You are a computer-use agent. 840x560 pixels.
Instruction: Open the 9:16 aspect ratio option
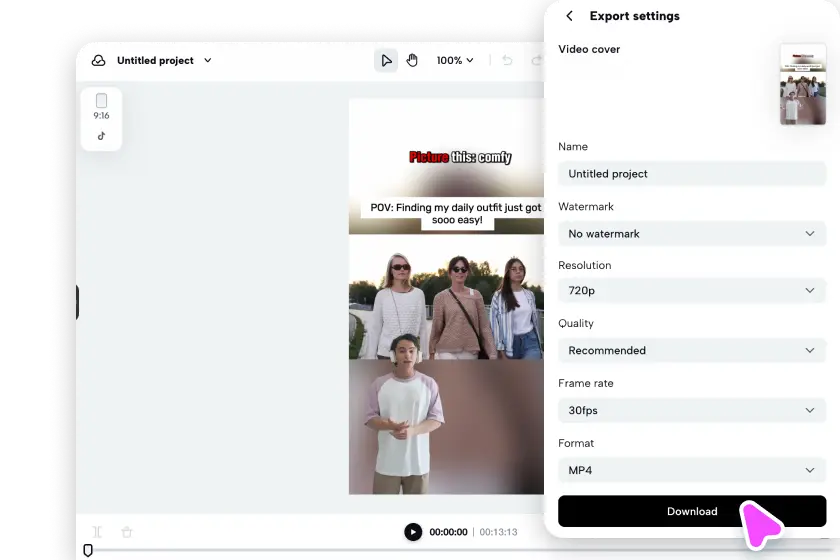[x=101, y=106]
